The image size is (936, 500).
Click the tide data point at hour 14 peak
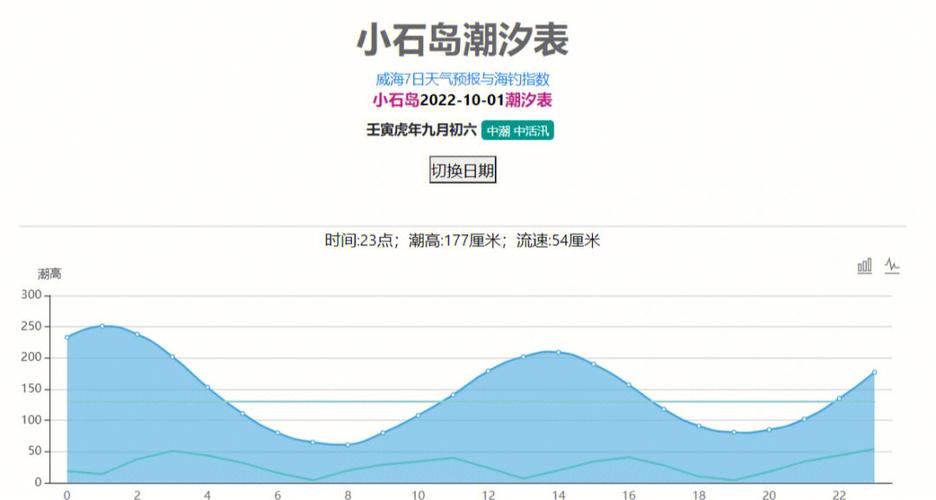(x=559, y=352)
